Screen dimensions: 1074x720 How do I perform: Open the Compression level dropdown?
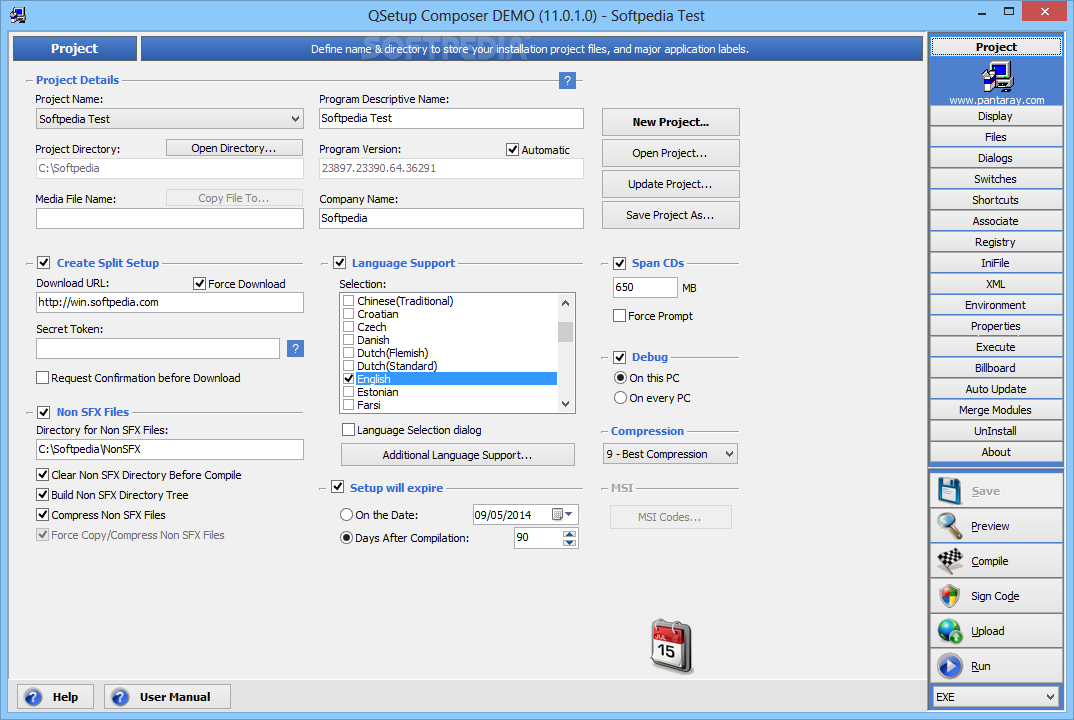coord(729,454)
